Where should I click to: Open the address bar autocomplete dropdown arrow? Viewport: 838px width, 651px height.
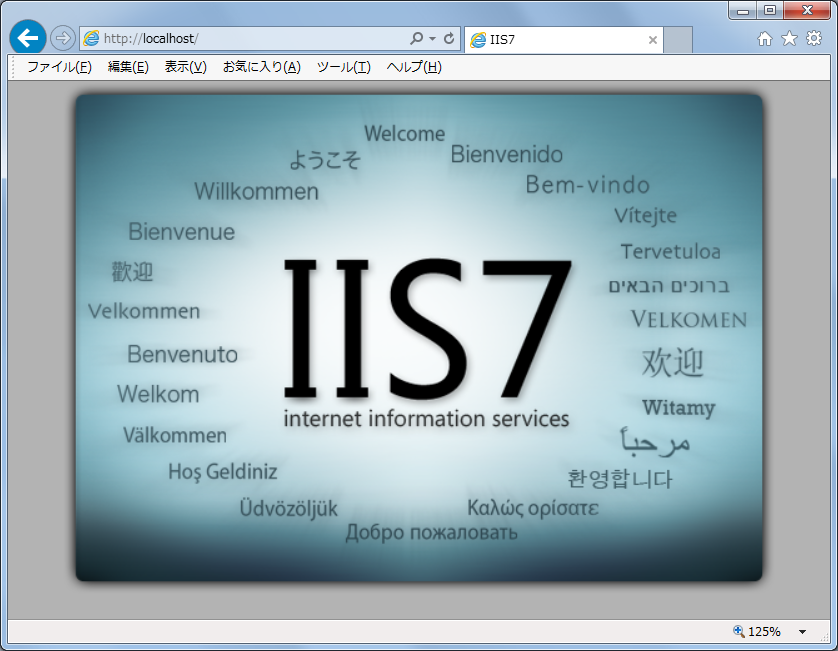432,38
